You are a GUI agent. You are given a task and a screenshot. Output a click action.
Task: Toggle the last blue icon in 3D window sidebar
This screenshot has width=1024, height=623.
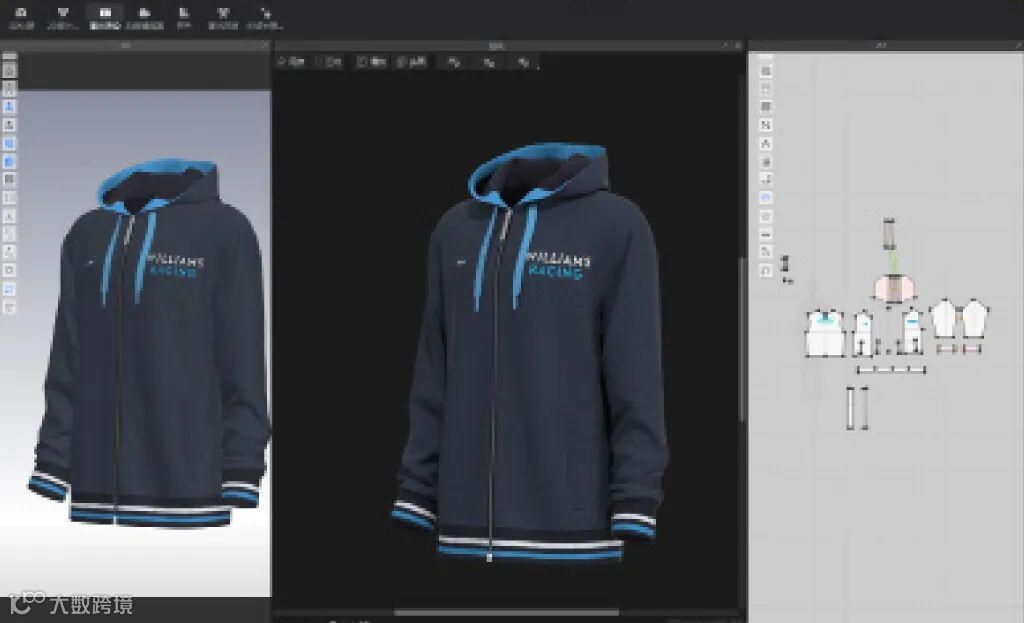[9, 289]
